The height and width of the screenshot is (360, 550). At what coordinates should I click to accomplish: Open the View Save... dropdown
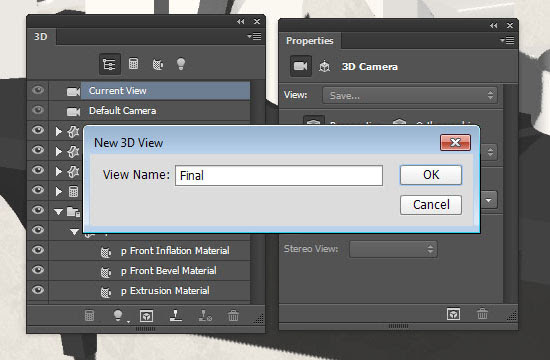click(x=410, y=95)
